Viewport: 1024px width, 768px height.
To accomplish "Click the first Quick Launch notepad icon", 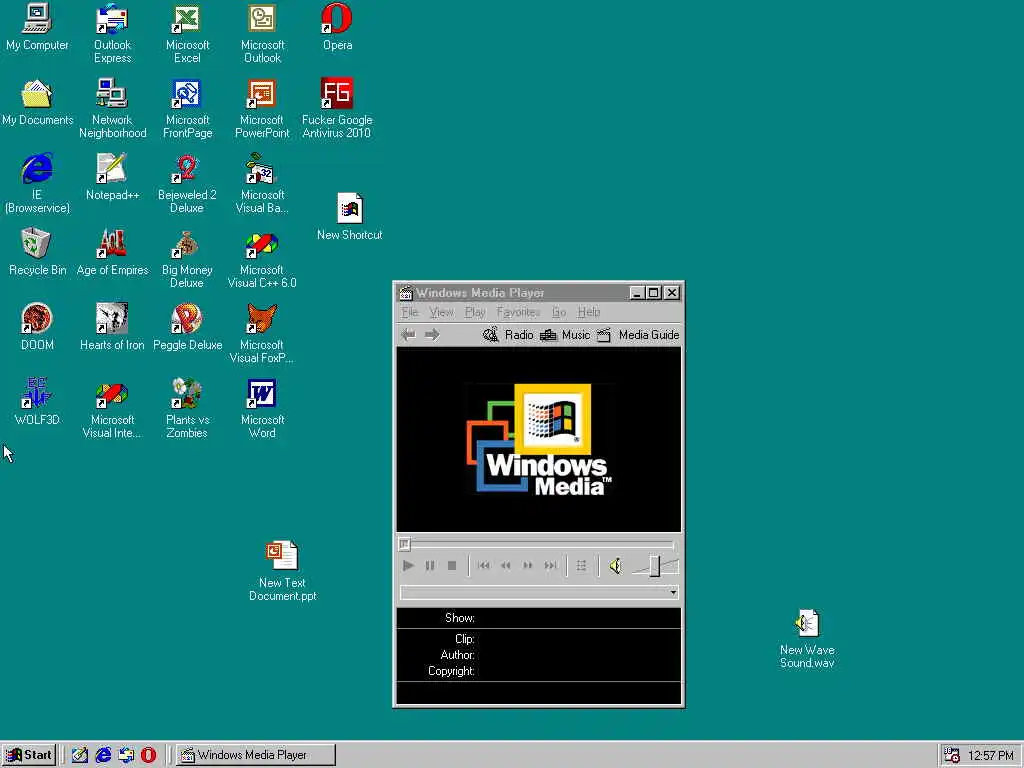I will (80, 755).
